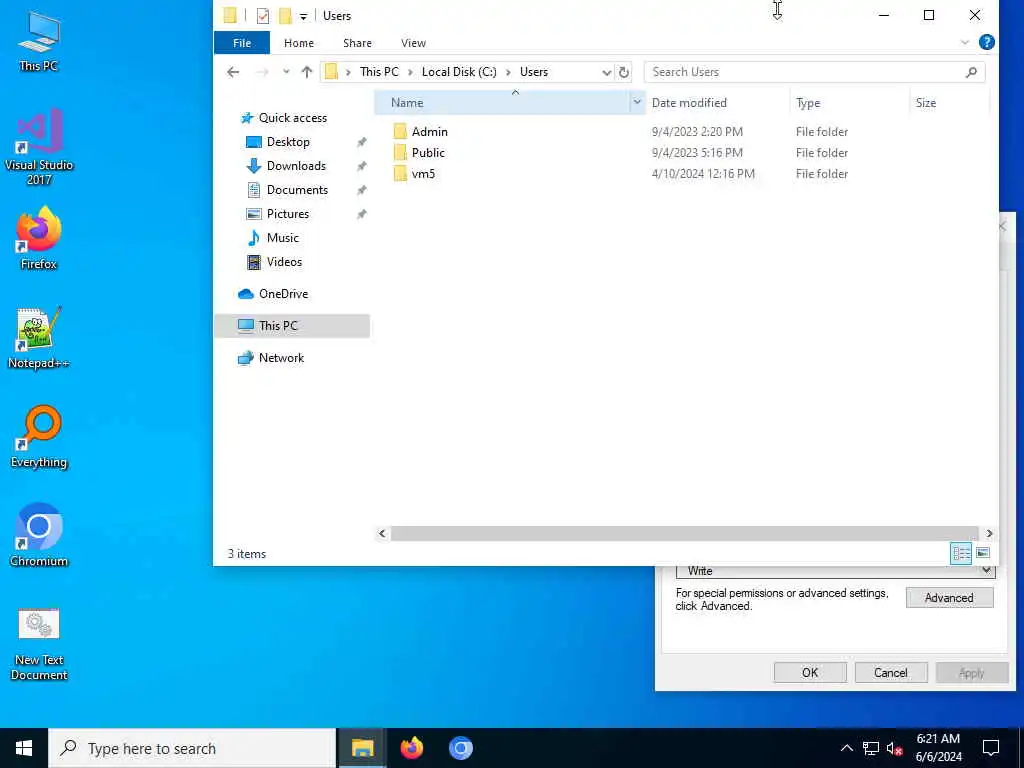
Task: Click the Search Users input field
Action: [x=803, y=72]
